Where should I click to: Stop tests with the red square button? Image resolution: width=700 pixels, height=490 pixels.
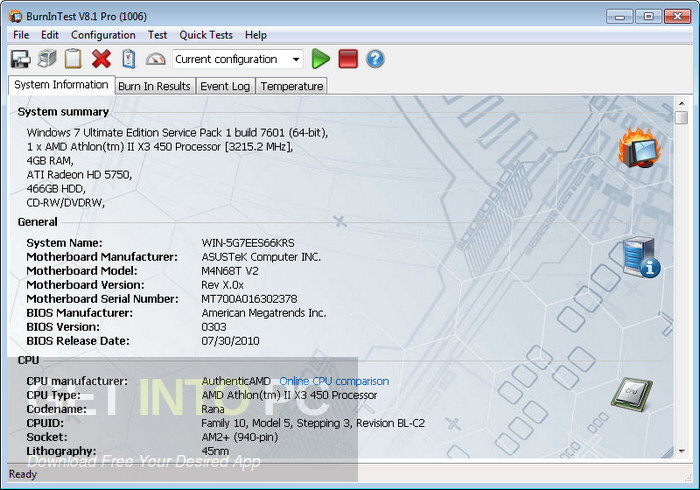pos(348,59)
